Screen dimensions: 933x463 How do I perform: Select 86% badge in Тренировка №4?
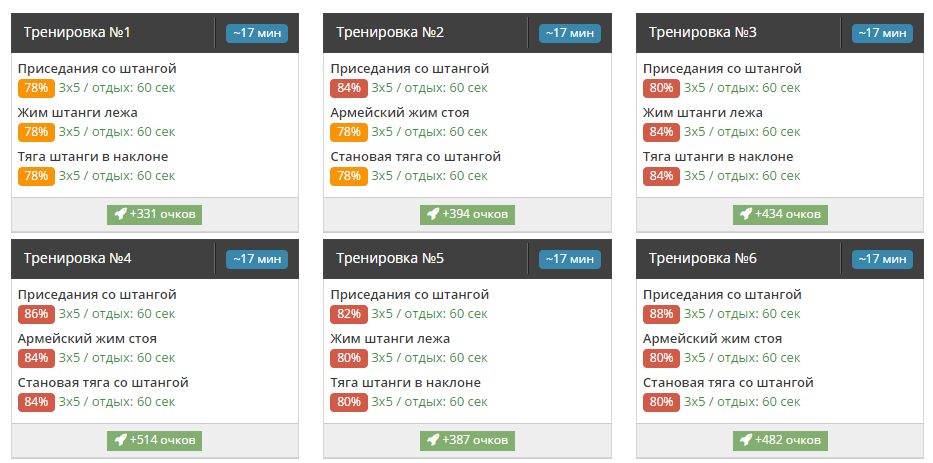tap(36, 314)
